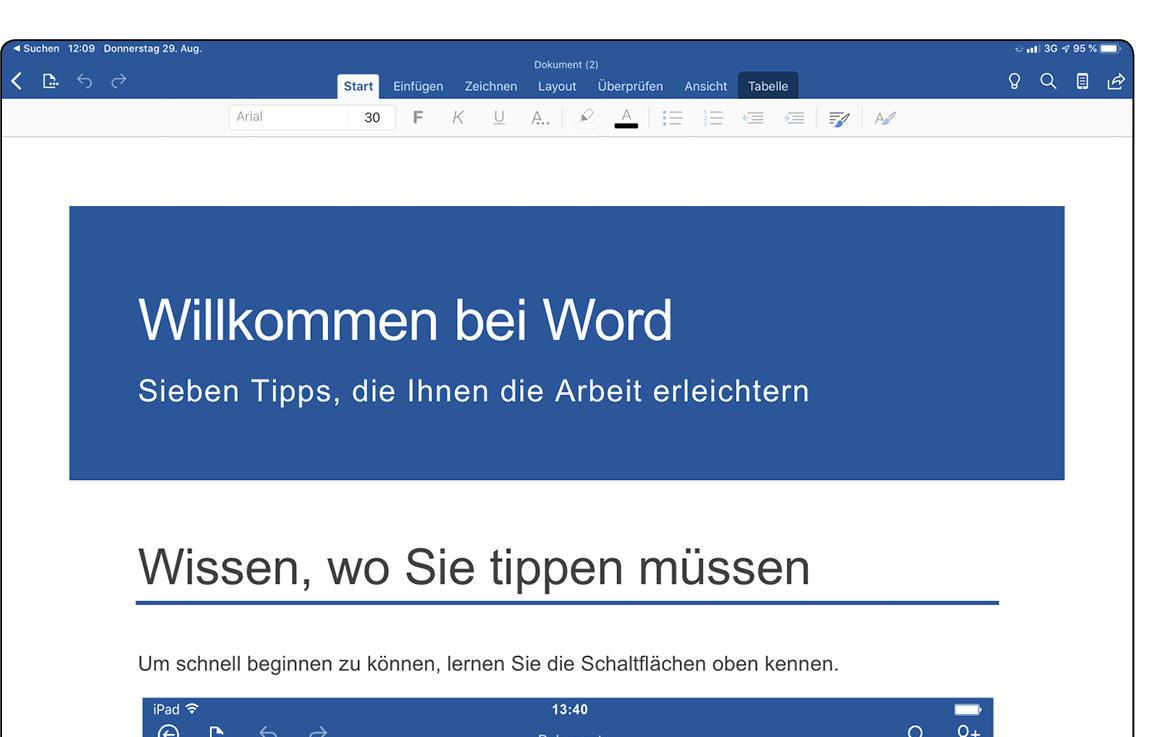Open the Ansicht tab
This screenshot has width=1168, height=737.
[x=705, y=86]
